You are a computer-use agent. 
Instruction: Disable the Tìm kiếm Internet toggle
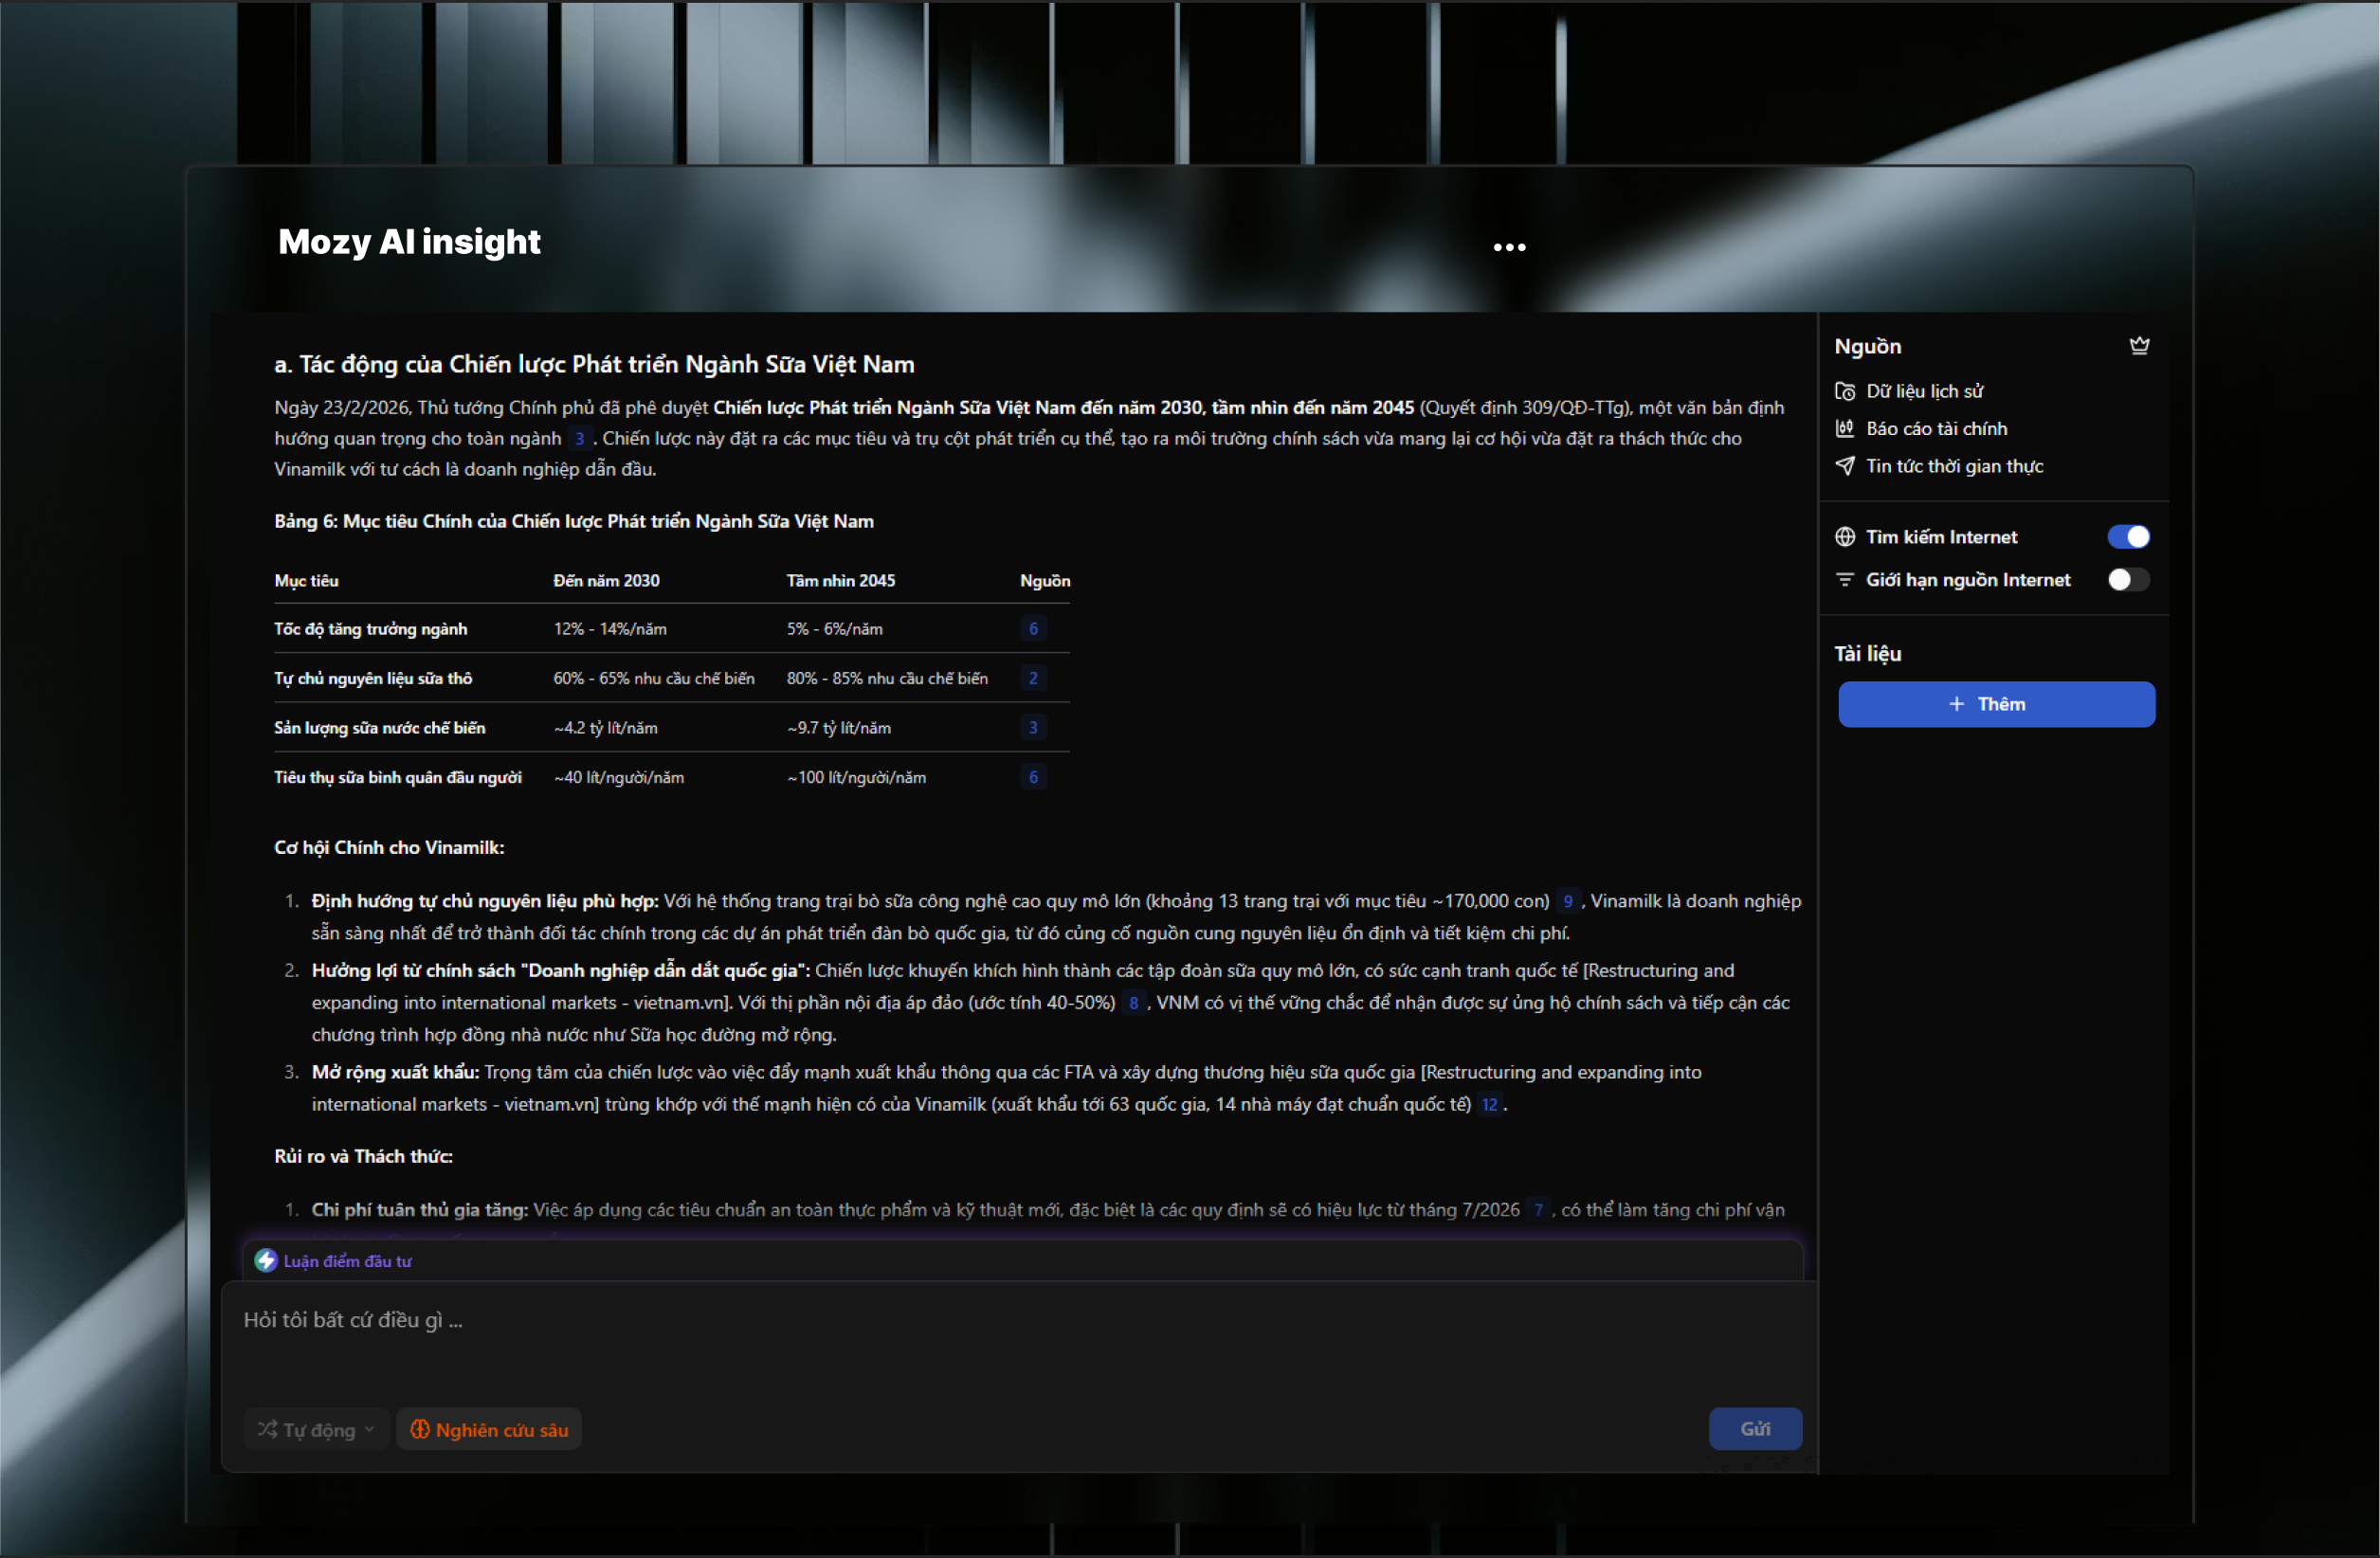(2128, 537)
